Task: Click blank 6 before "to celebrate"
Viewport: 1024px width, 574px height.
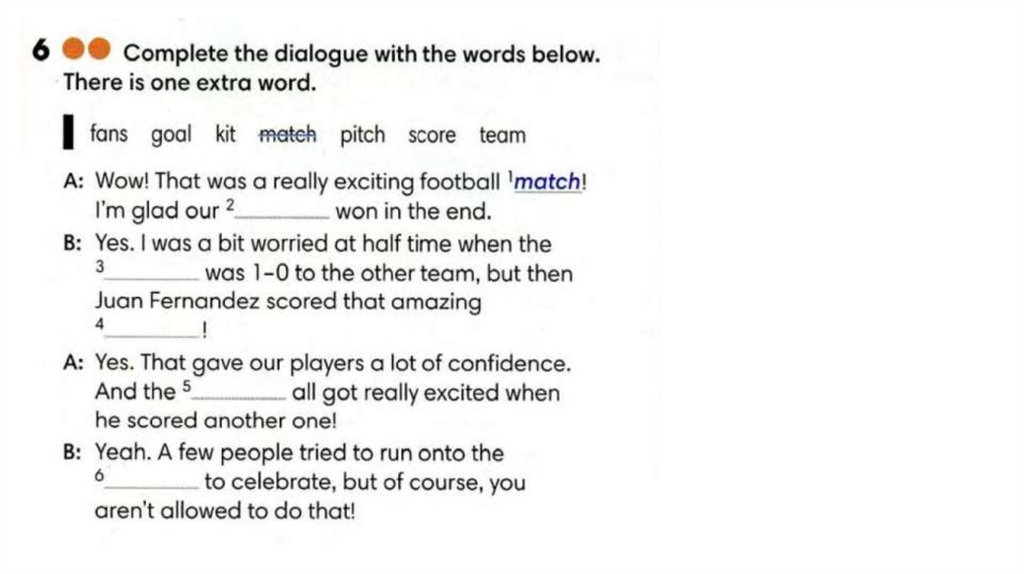Action: [x=157, y=483]
